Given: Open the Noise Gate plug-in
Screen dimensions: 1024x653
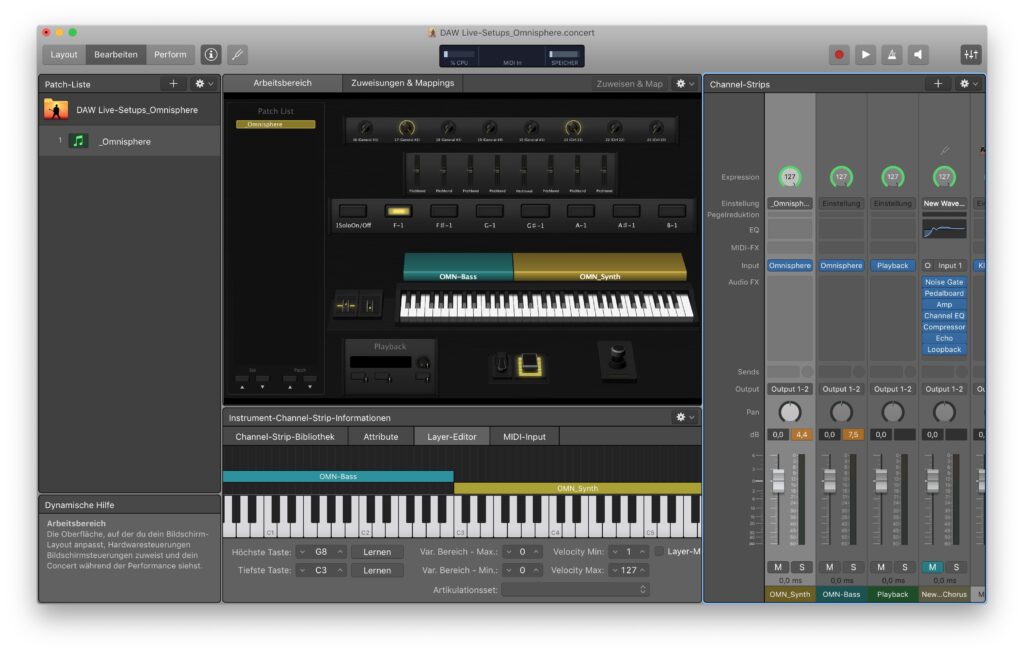Looking at the screenshot, I should [944, 282].
